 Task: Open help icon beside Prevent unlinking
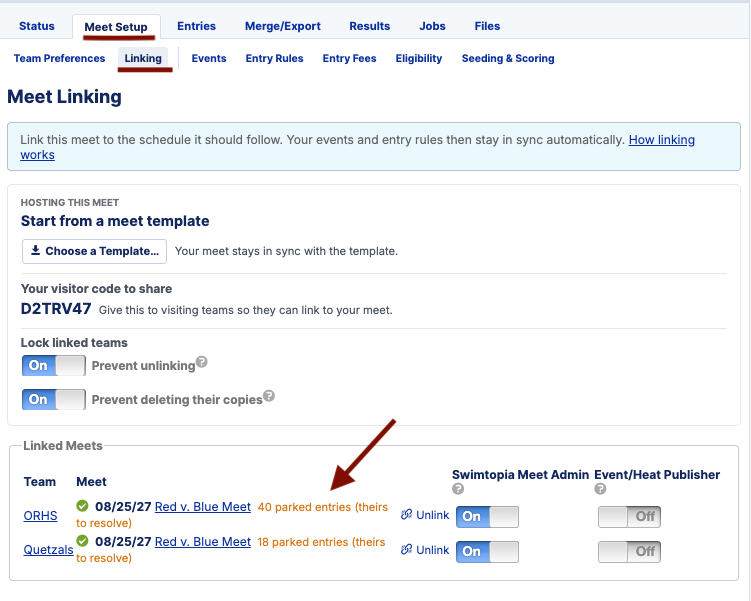tap(202, 362)
